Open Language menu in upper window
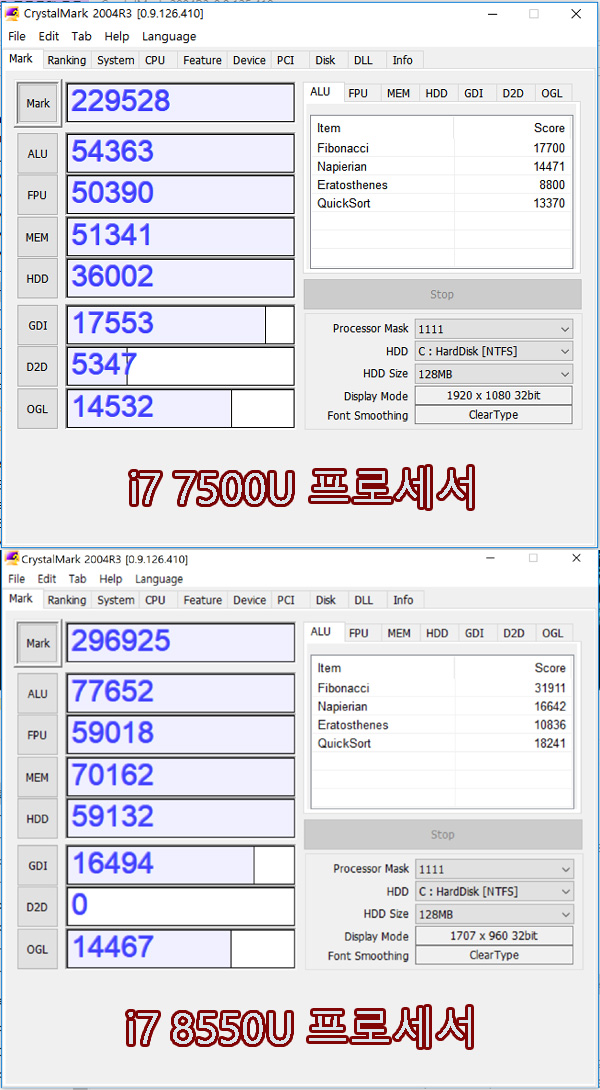The width and height of the screenshot is (600, 1090). click(169, 37)
